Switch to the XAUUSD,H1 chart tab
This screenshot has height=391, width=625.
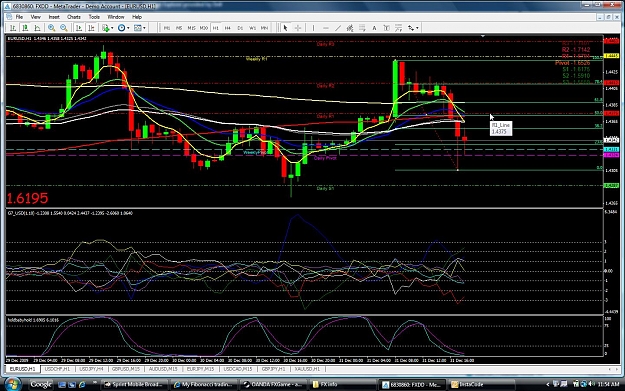click(307, 369)
